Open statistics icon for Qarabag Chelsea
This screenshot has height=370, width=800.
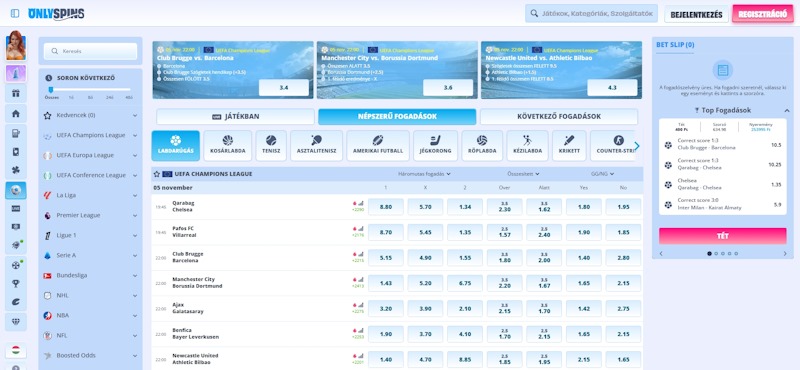coord(360,203)
